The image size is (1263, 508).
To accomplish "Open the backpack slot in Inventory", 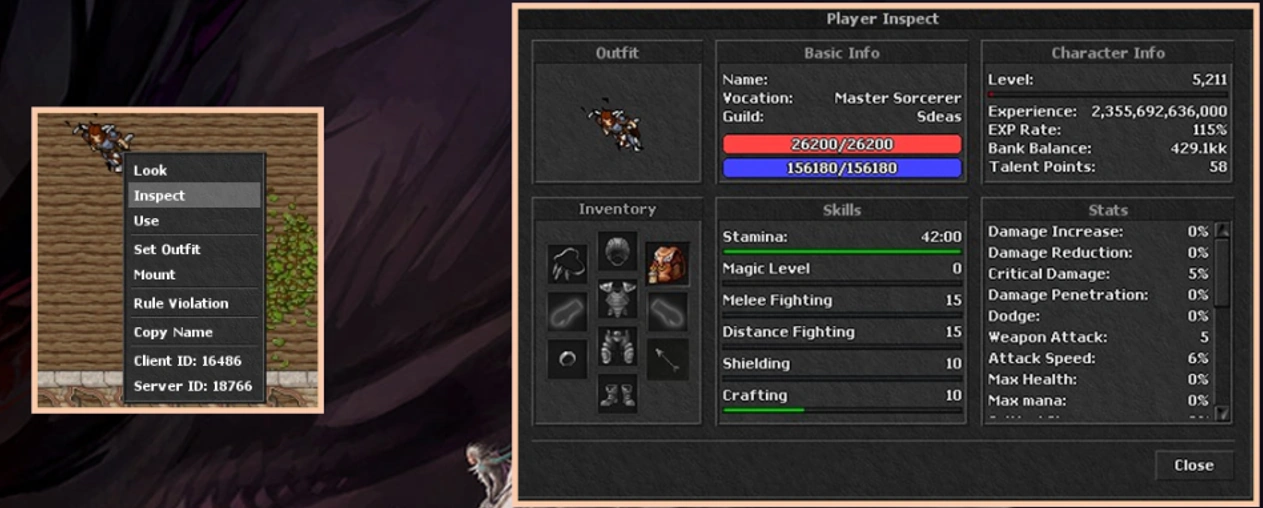I will [x=666, y=264].
